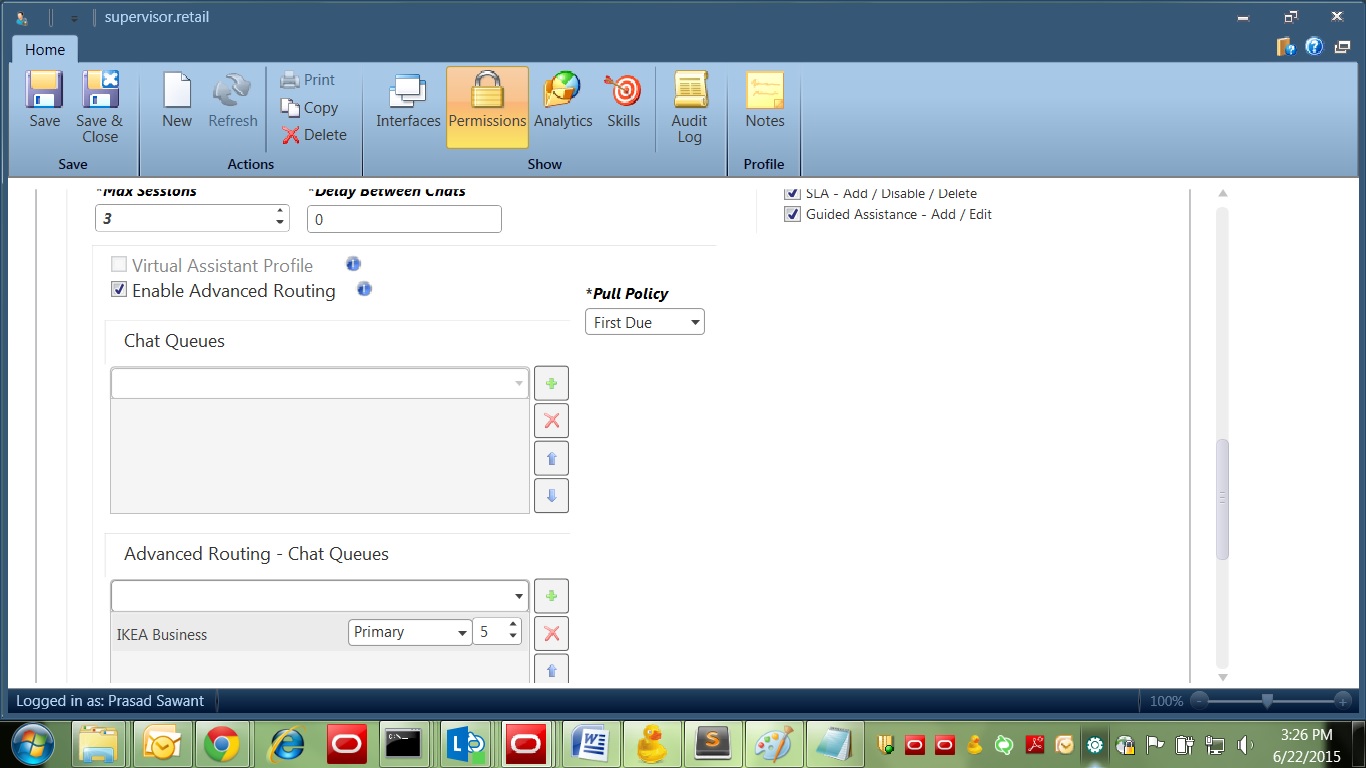
Task: Switch to the Home ribbon tab
Action: (x=45, y=49)
